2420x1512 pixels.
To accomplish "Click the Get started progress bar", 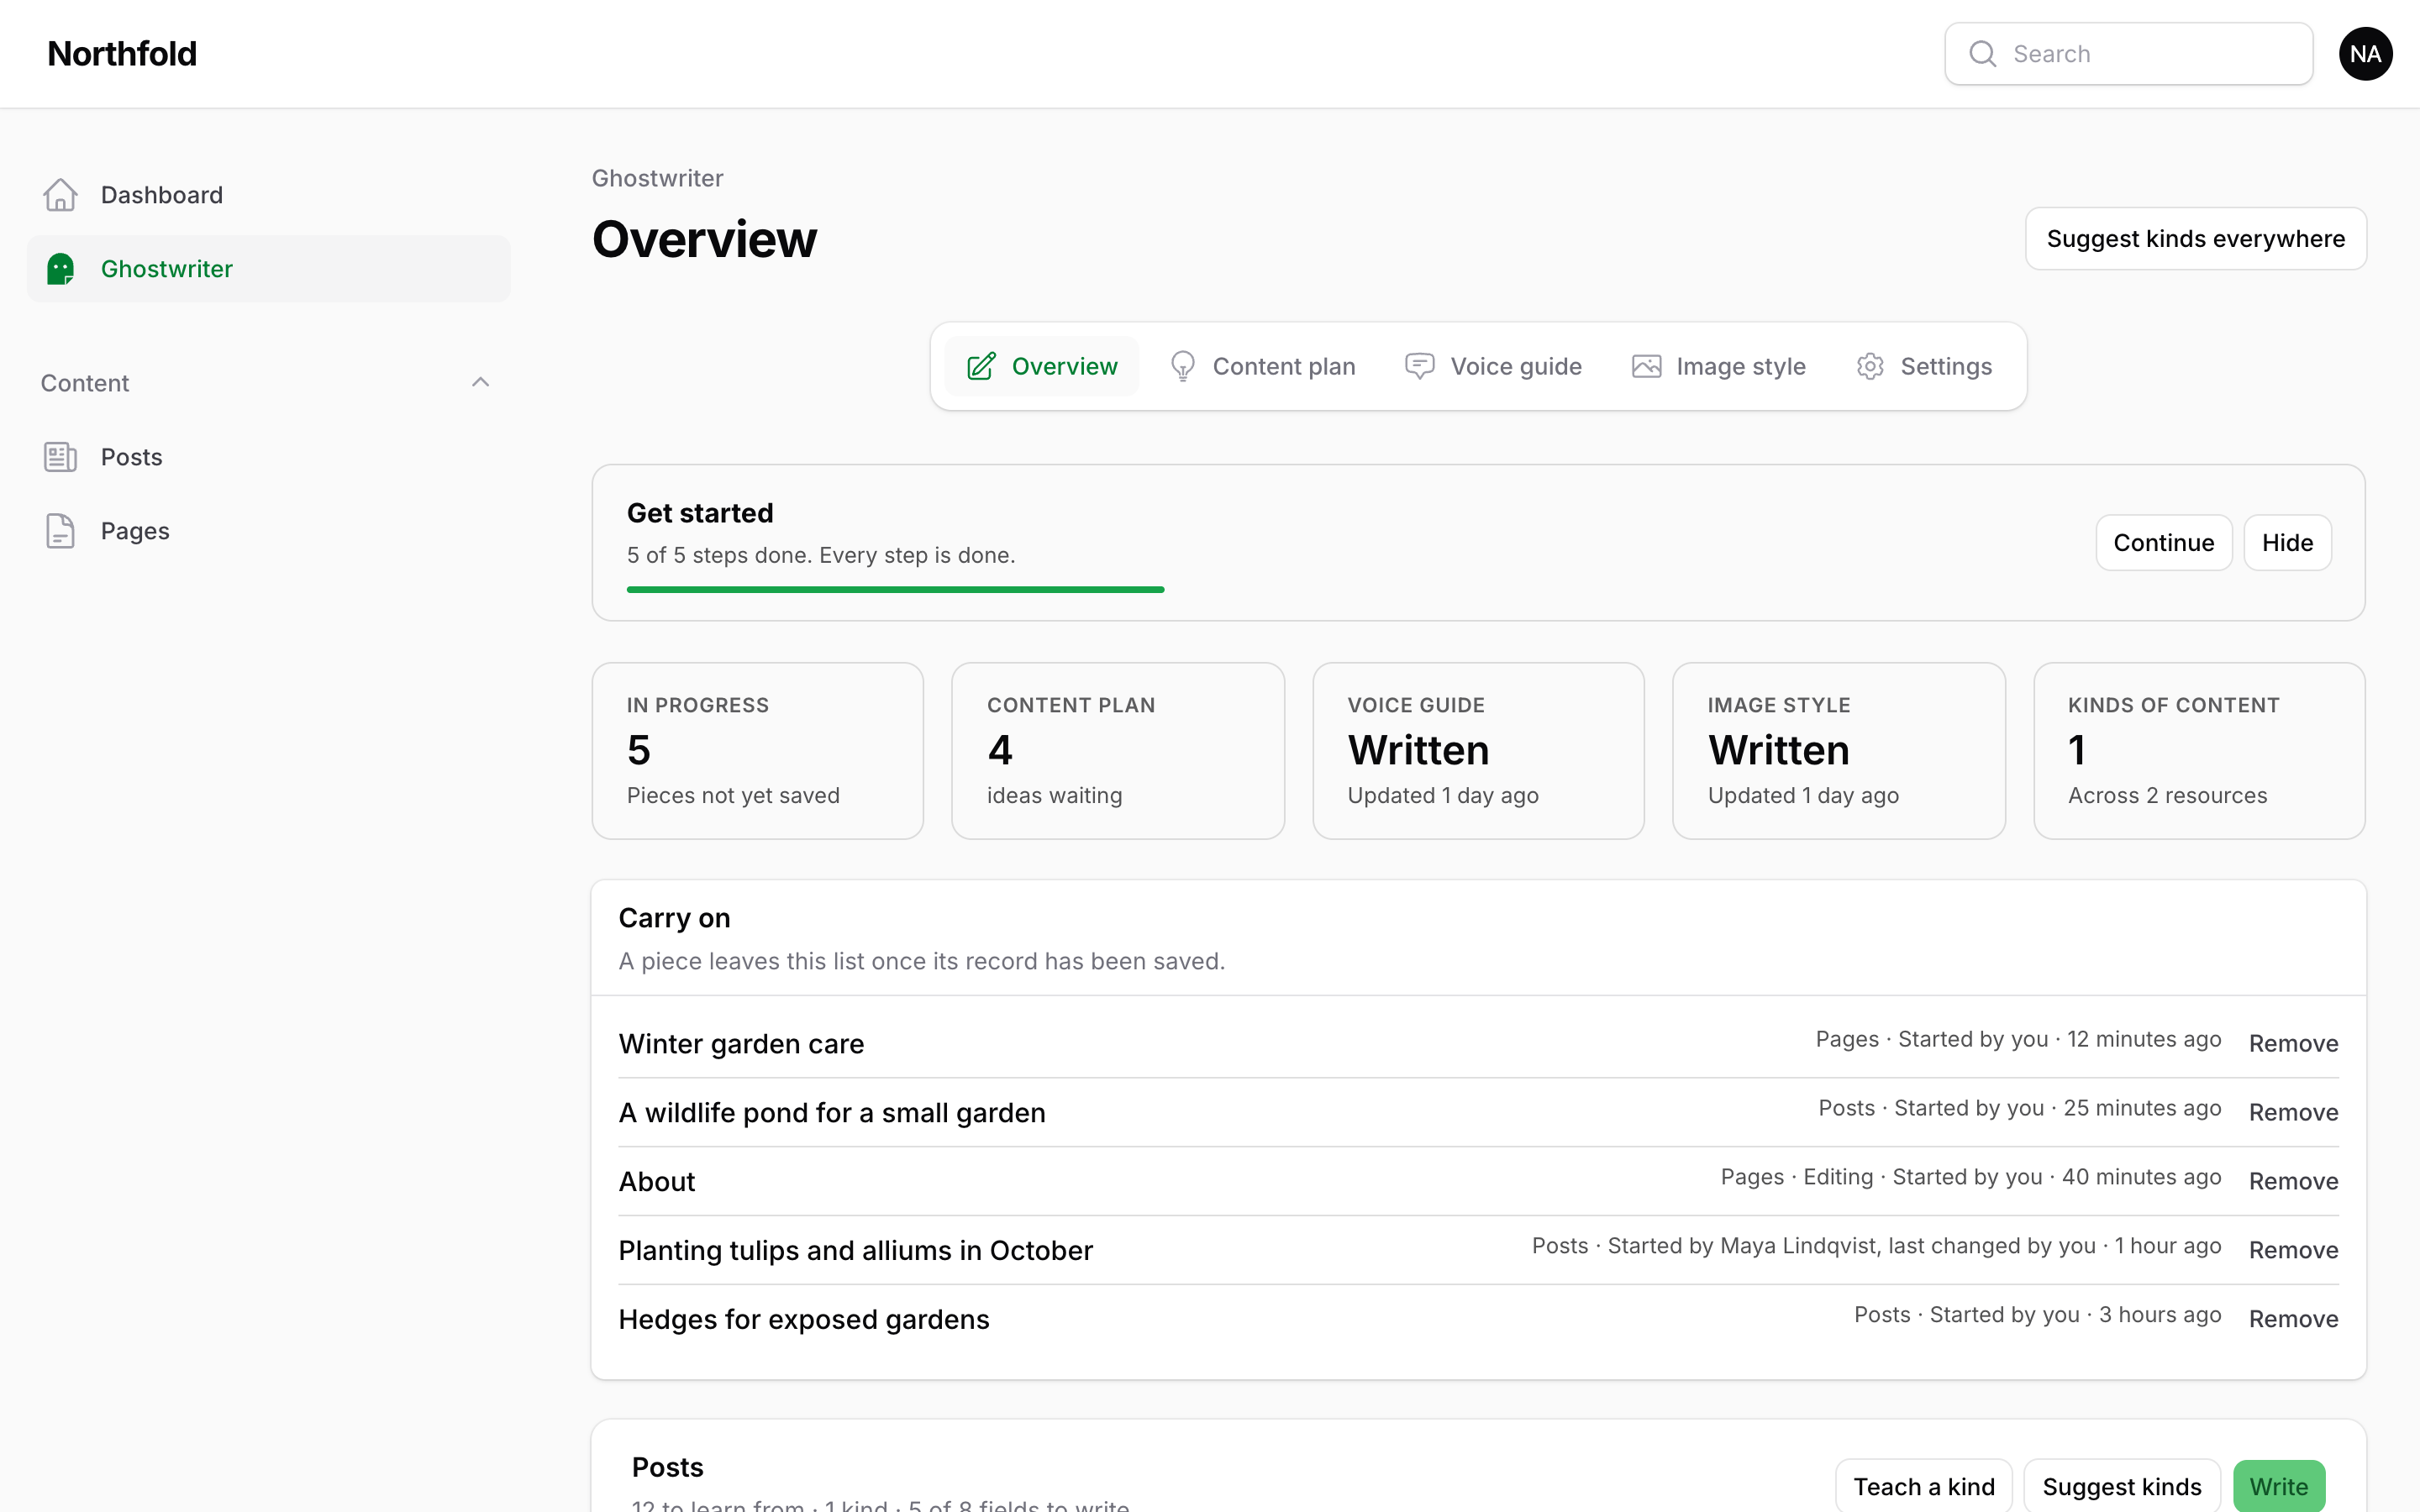I will 895,590.
